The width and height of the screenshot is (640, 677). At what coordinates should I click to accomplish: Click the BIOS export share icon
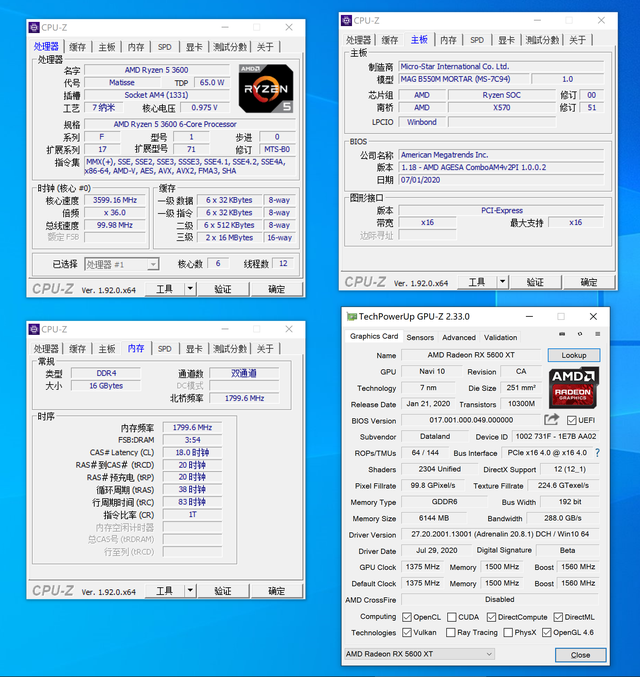551,419
